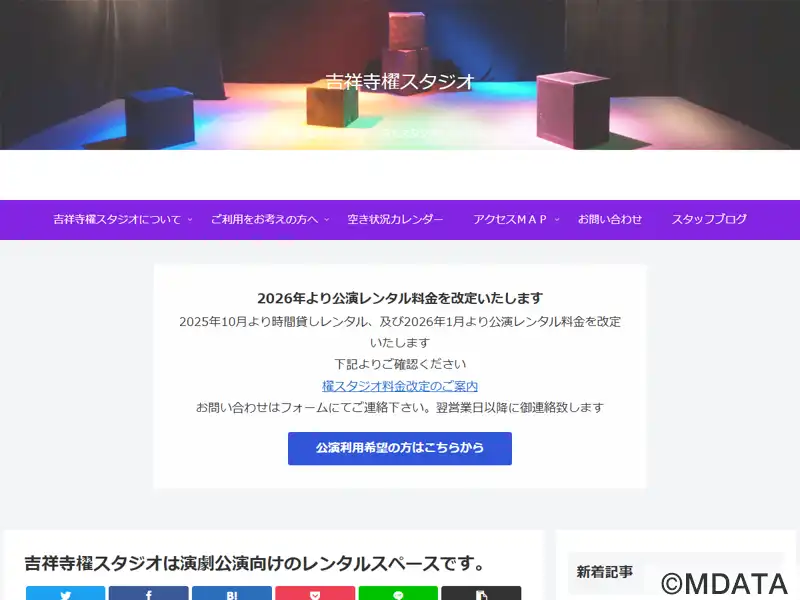The width and height of the screenshot is (800, 600).
Task: Click the Hatena Bookmark B! share icon
Action: click(x=231, y=594)
